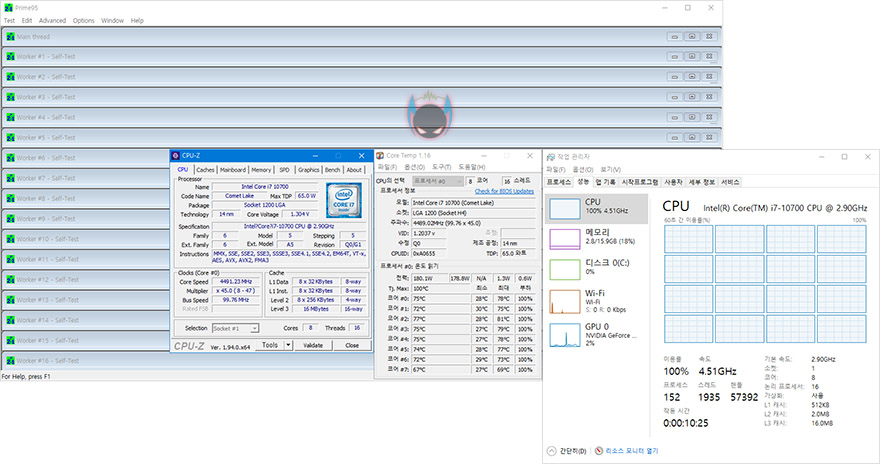Click the 간단히(D) label in Task Manager
This screenshot has width=880, height=464.
coord(573,451)
